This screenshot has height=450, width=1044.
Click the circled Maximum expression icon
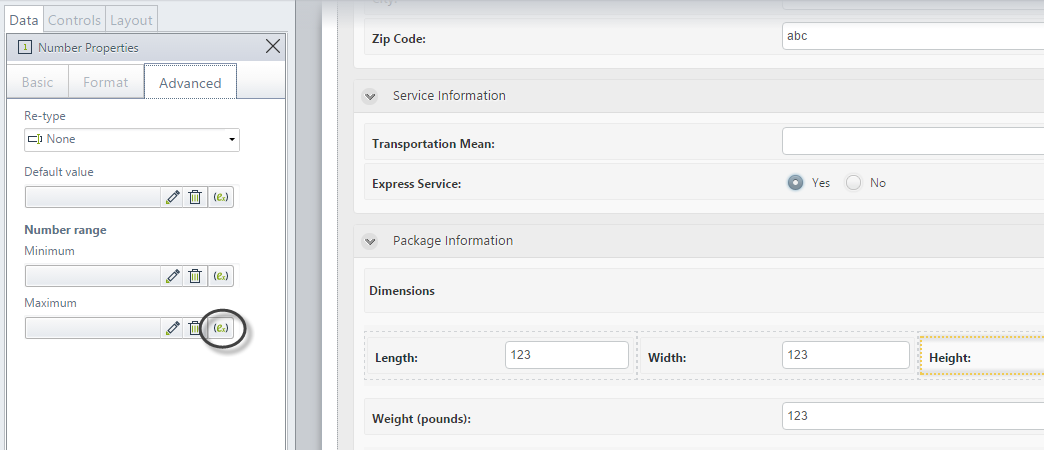(220, 328)
